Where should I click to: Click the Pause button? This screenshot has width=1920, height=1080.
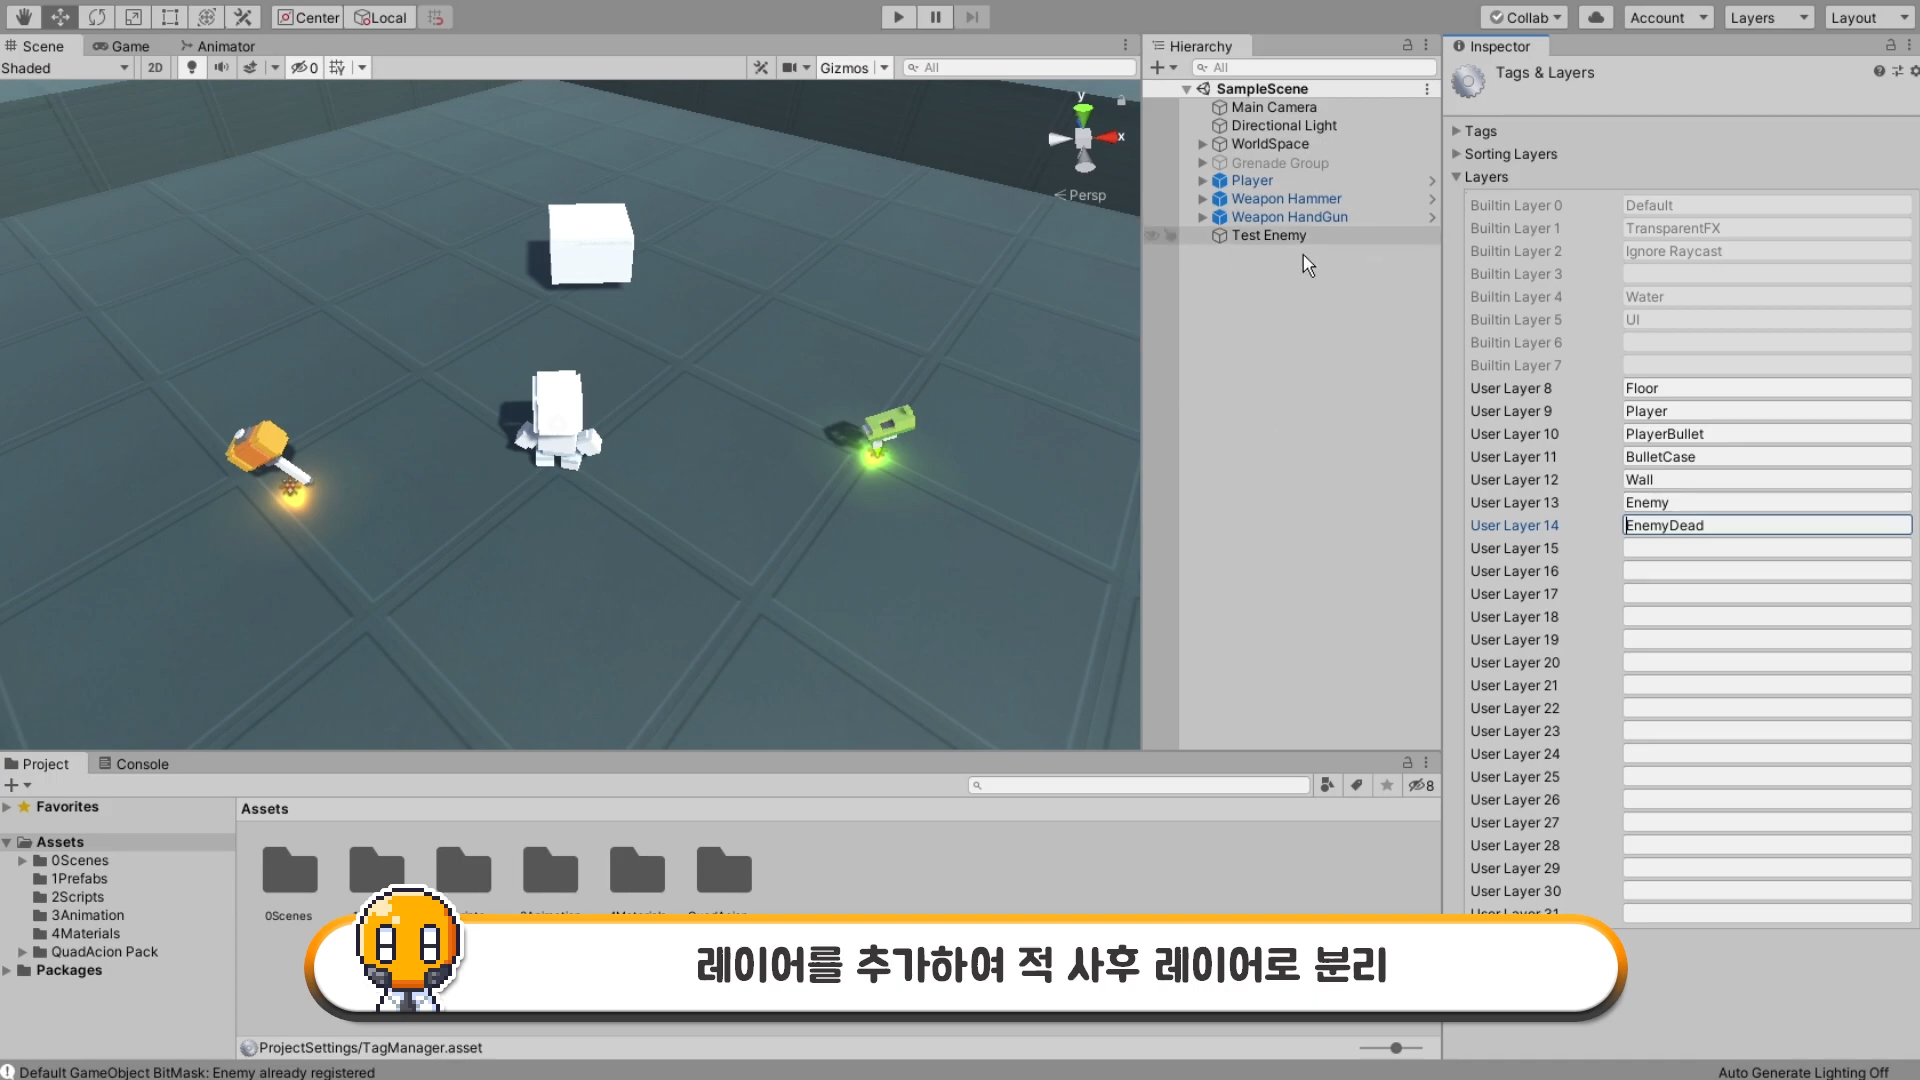pos(935,17)
